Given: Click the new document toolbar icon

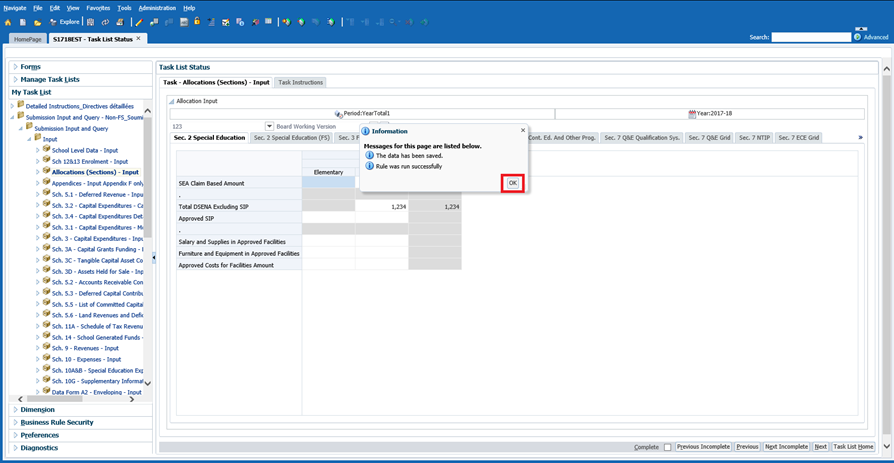Looking at the screenshot, I should click(23, 22).
